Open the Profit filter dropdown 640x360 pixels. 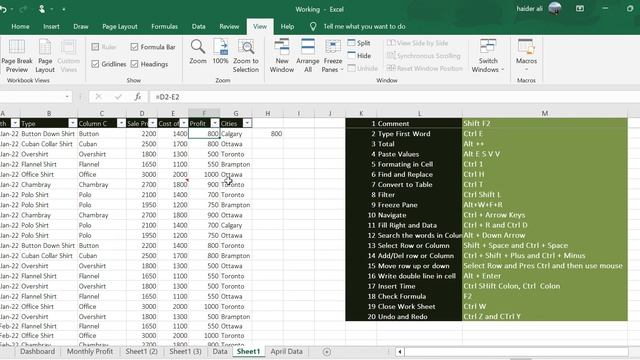point(215,123)
